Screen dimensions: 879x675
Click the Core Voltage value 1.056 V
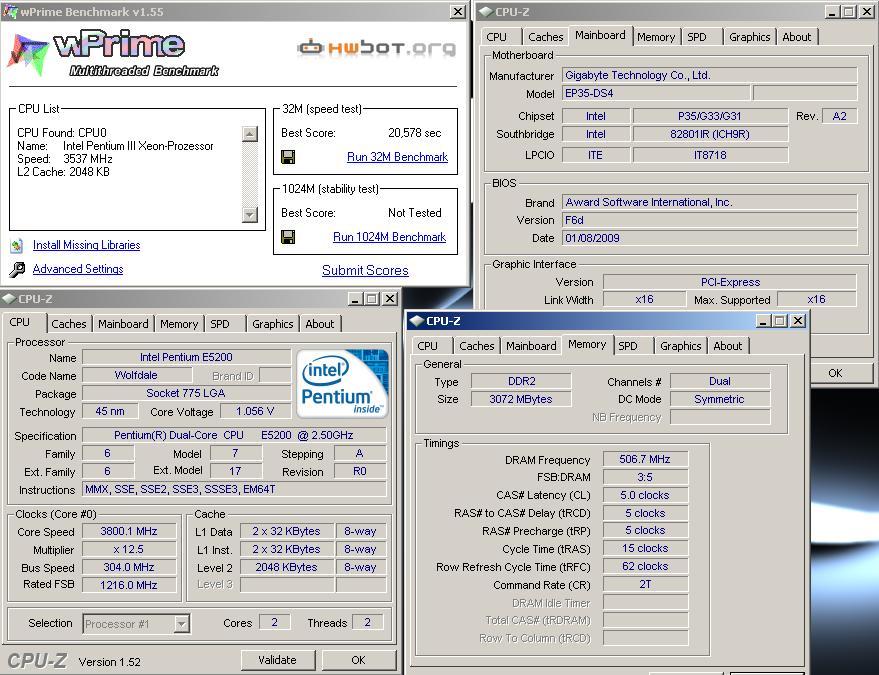255,411
